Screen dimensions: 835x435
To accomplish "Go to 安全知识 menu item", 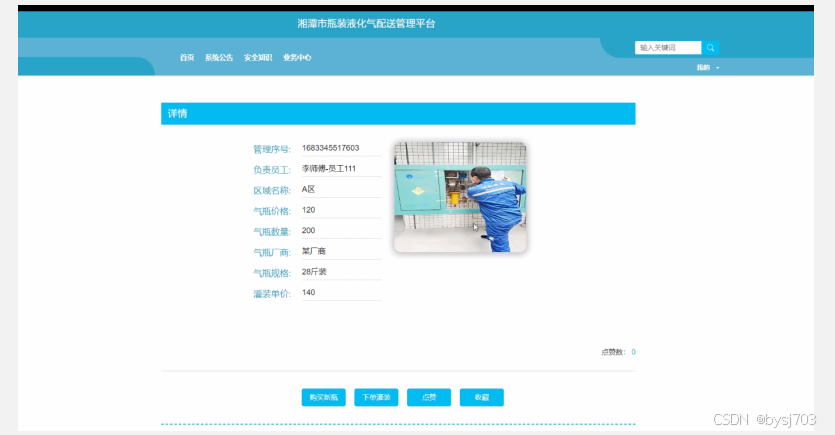I will [258, 58].
